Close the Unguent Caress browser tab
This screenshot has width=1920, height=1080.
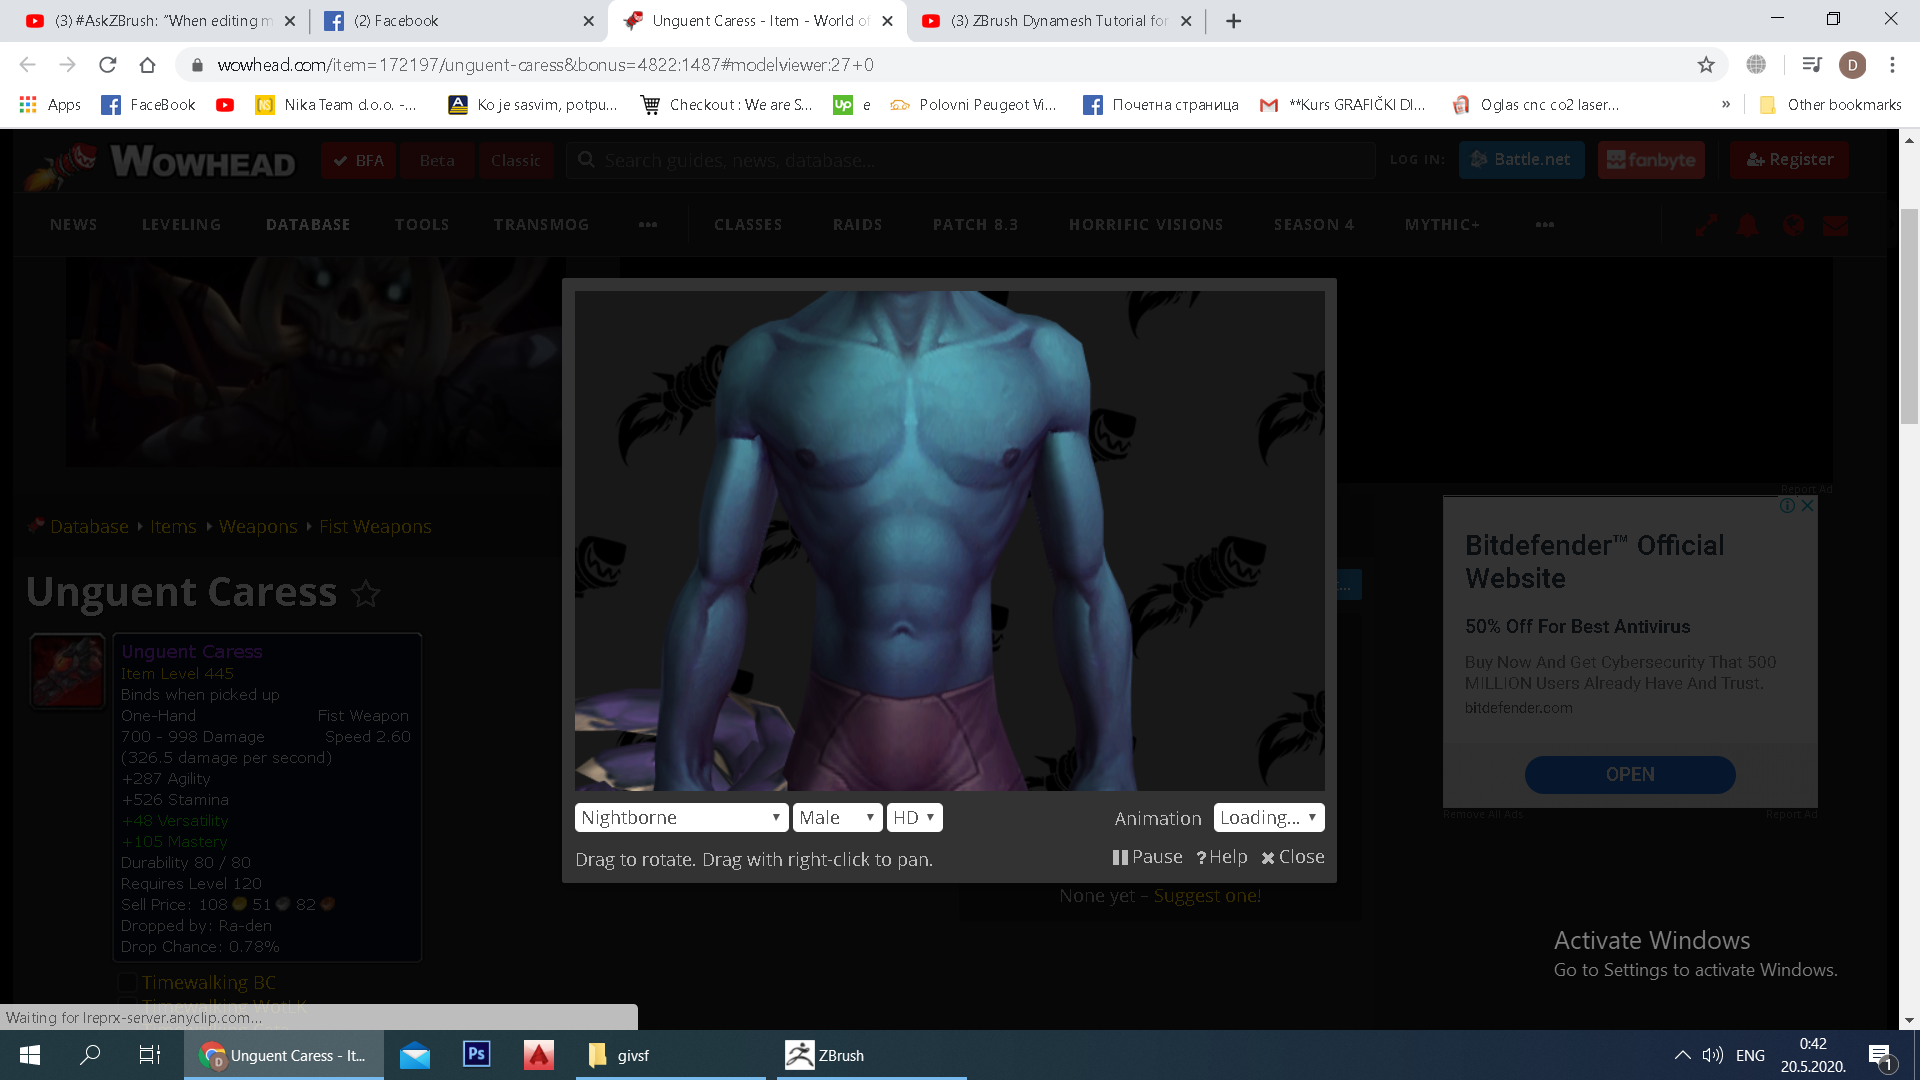(x=887, y=21)
